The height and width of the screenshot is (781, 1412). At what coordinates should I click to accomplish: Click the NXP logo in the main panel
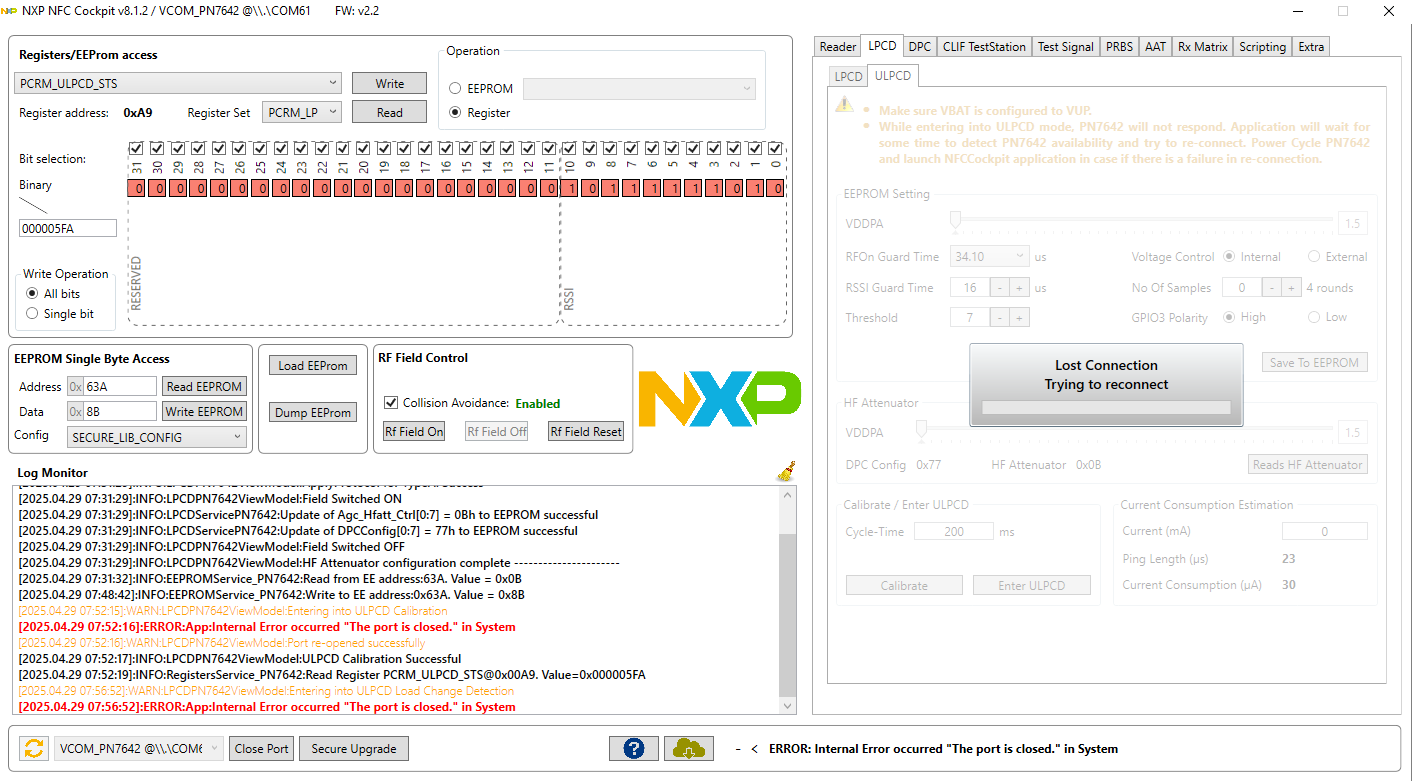tap(718, 398)
